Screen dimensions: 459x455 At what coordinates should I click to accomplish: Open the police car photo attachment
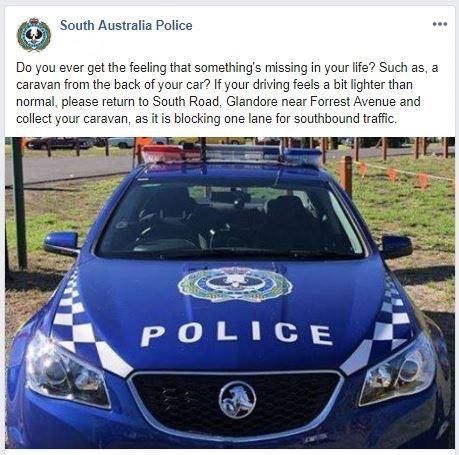point(230,293)
